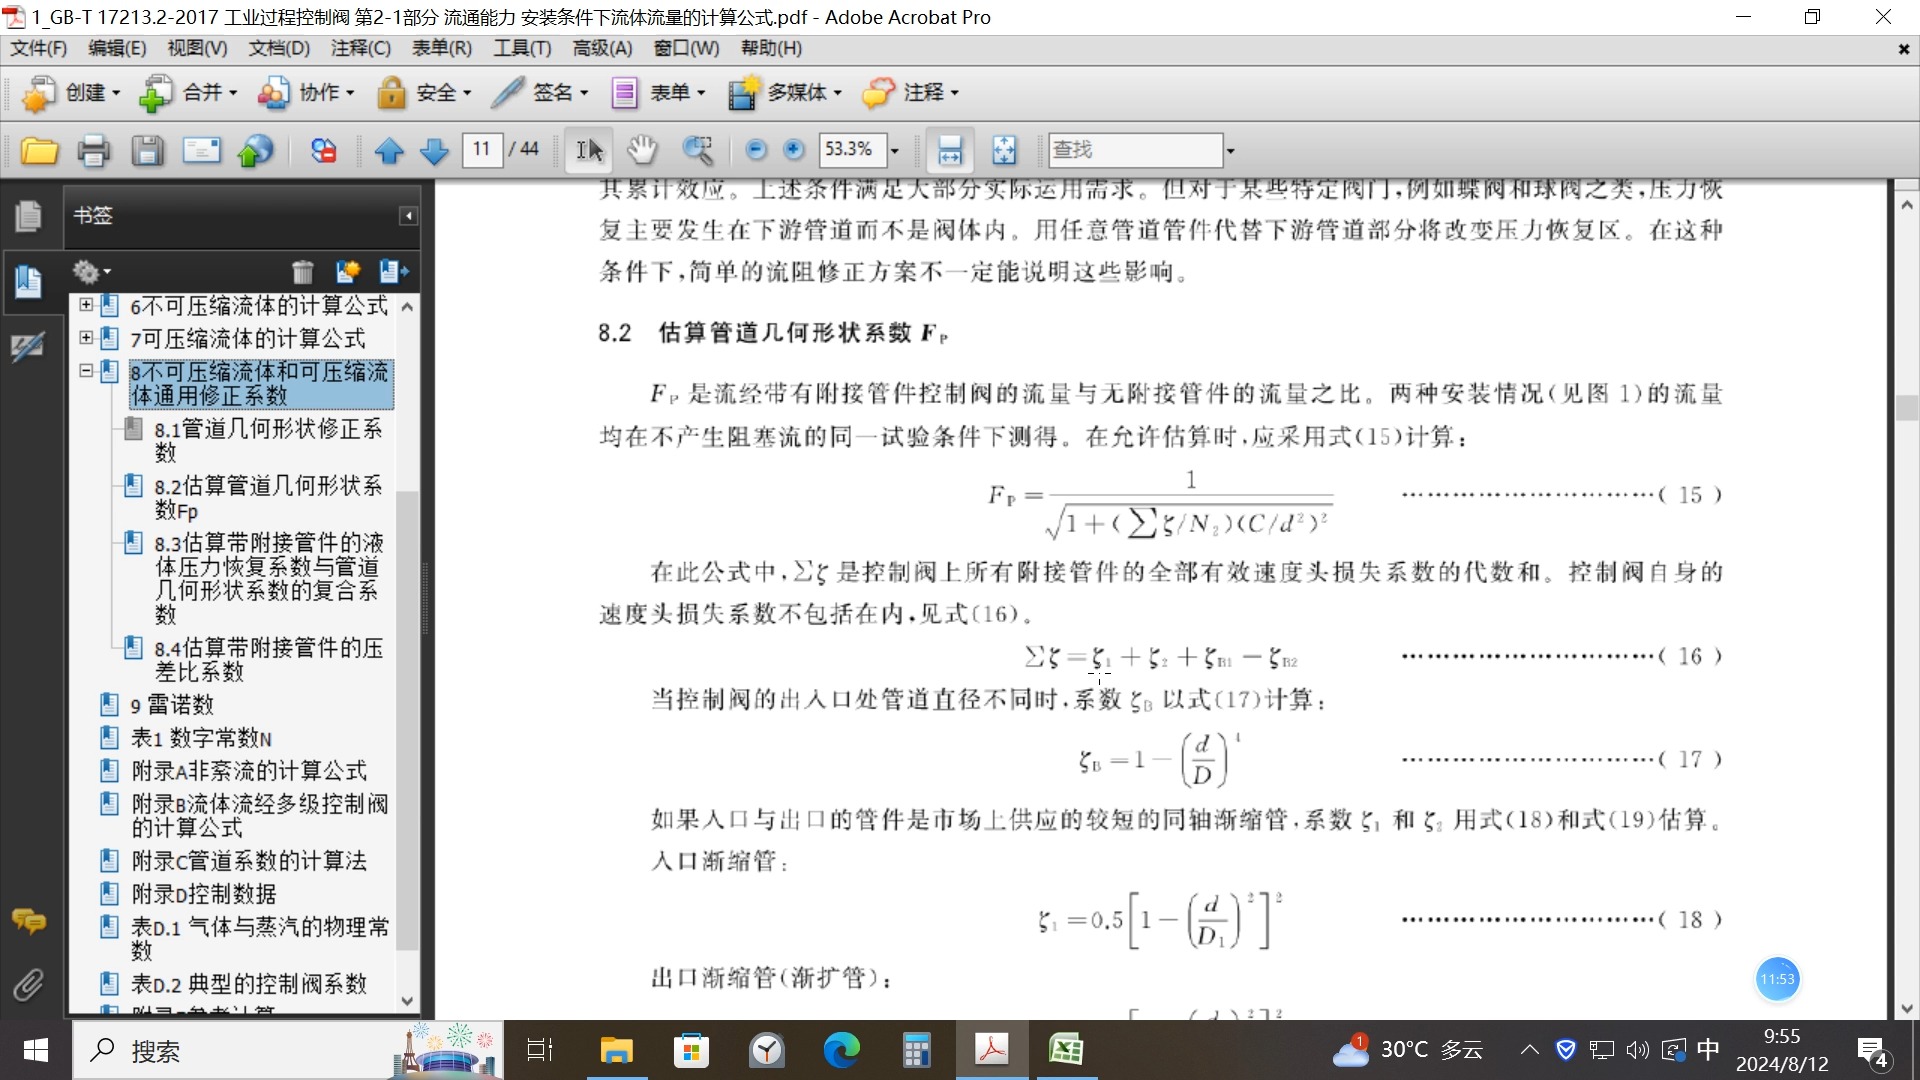The height and width of the screenshot is (1080, 1920).
Task: Click the Save floppy disk icon
Action: coord(147,151)
